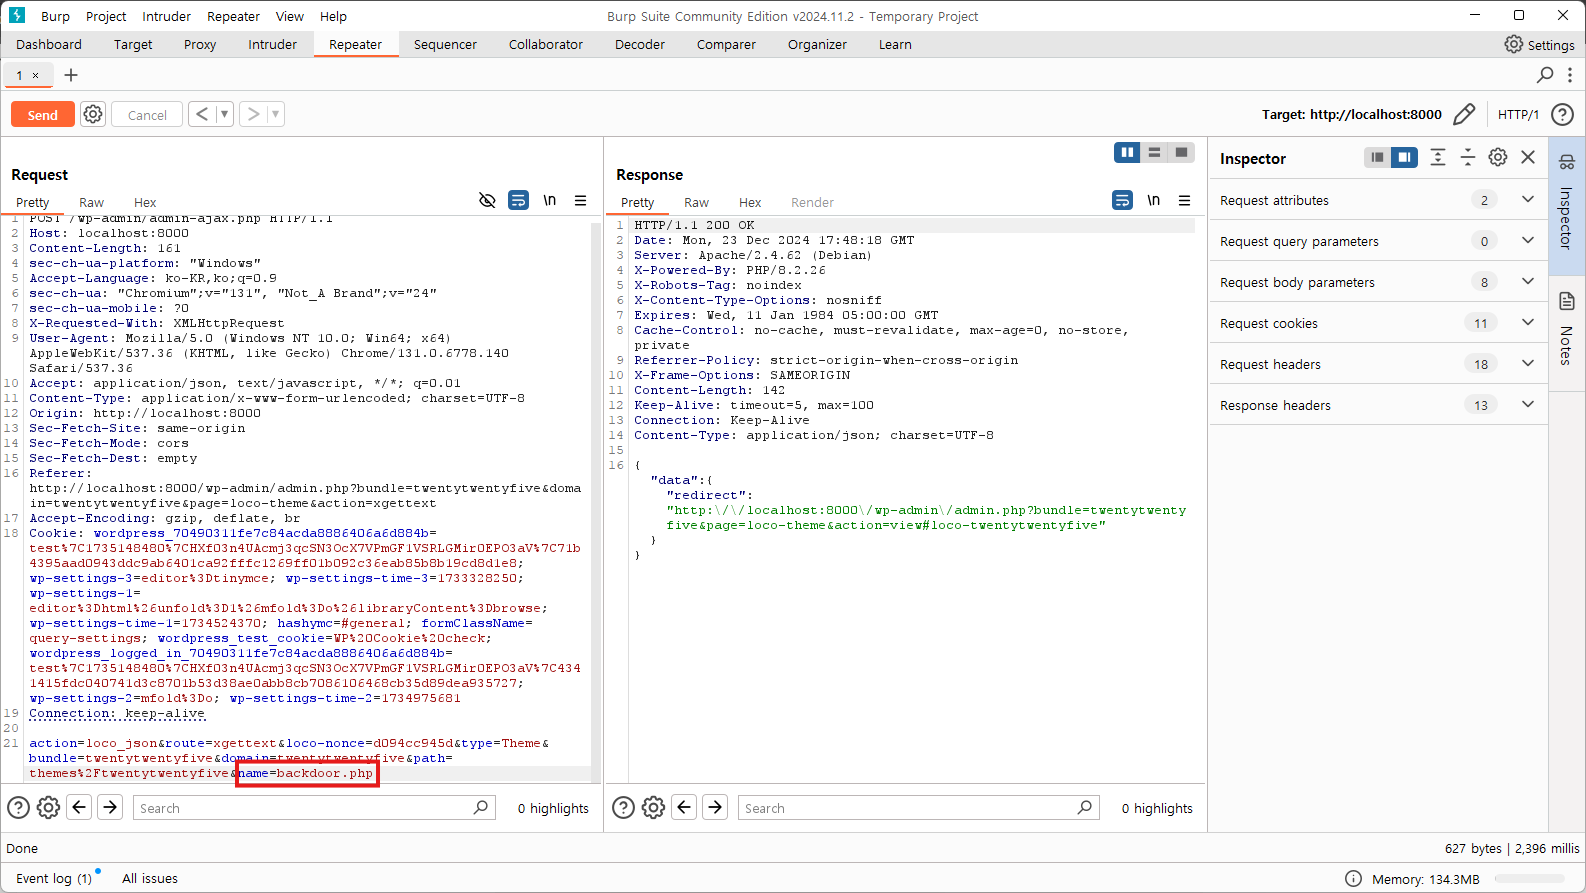
Task: Click the Cancel button
Action: coord(147,114)
